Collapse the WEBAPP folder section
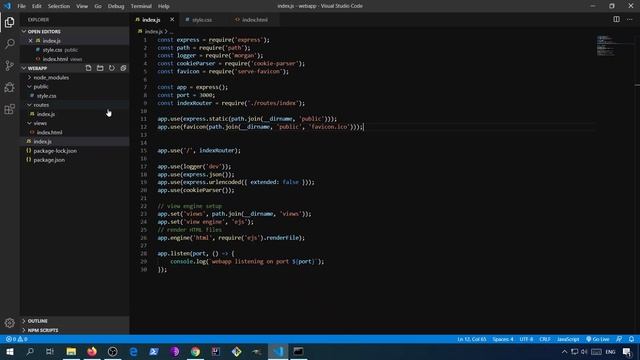Image resolution: width=640 pixels, height=360 pixels. coord(37,68)
